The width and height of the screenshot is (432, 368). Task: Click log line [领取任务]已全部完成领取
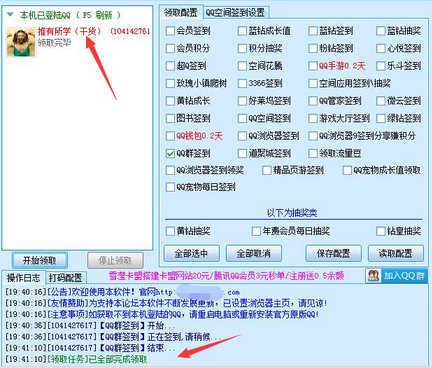coord(76,359)
